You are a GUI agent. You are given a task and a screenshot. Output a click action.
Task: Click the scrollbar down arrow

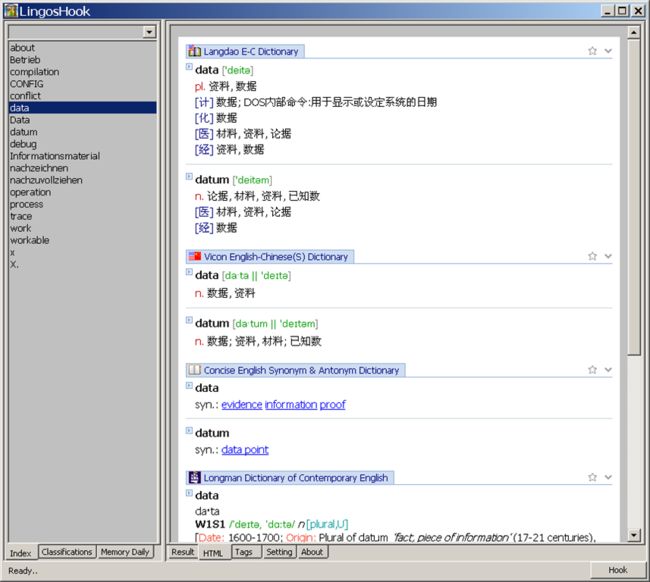(x=633, y=535)
